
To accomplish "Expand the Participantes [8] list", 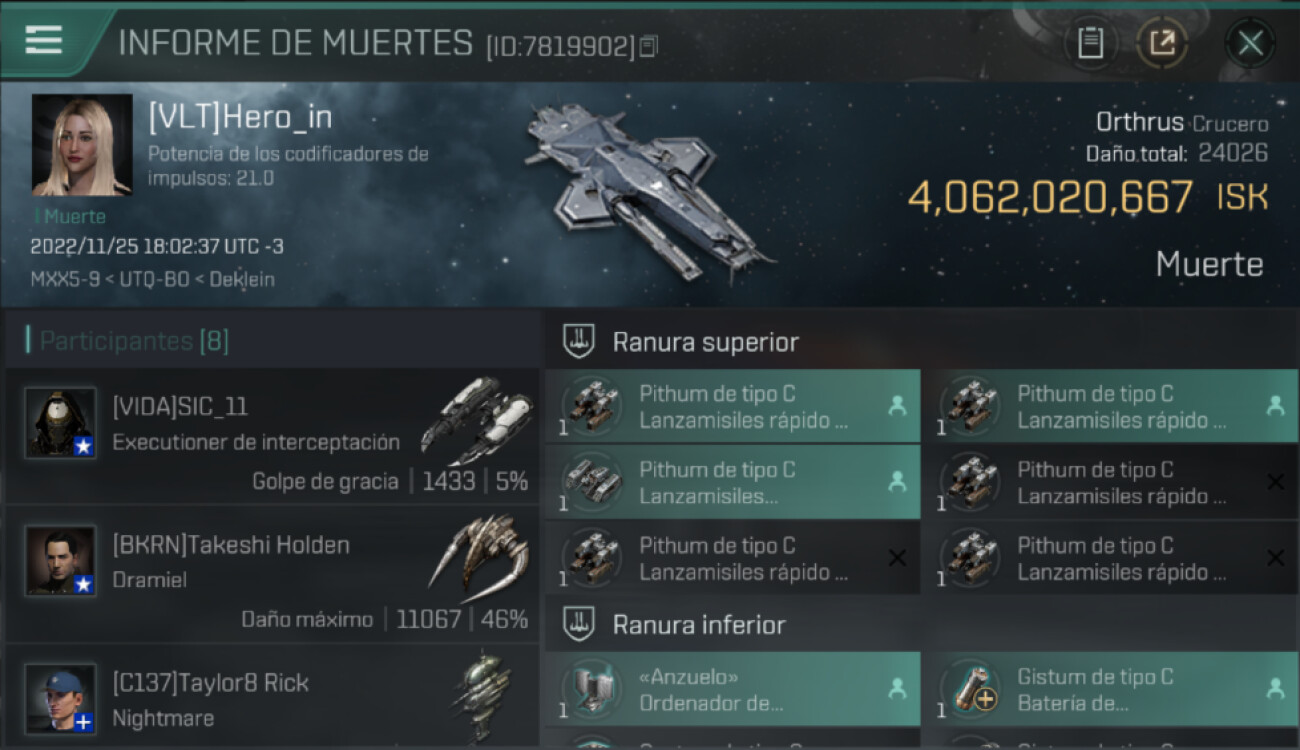I will tap(134, 341).
